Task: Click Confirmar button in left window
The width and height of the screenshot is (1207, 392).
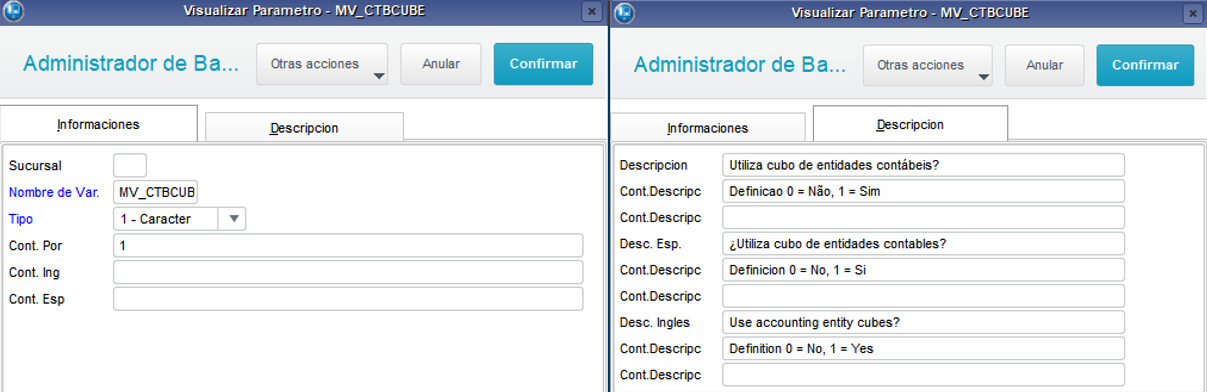Action: click(543, 64)
